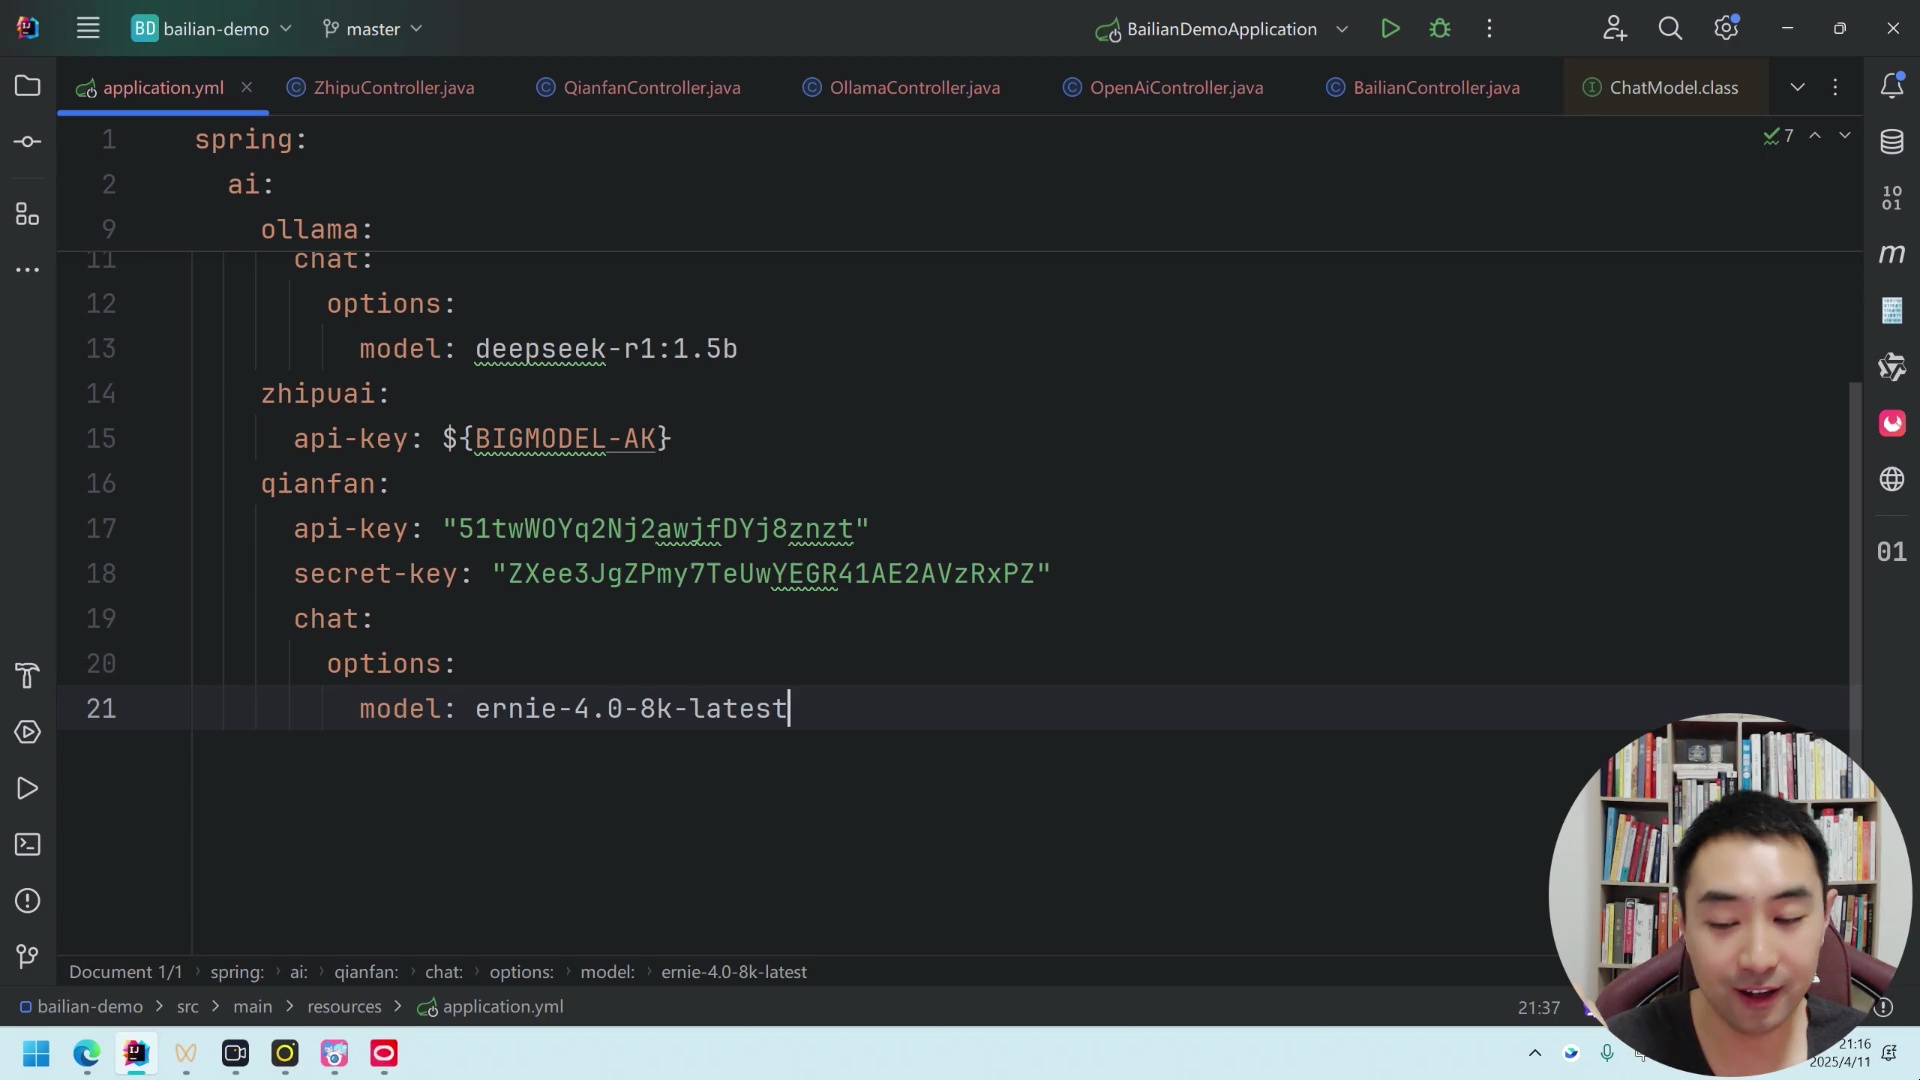Click the Run BailianDemoApplication play button
Viewport: 1920px width, 1080px height.
[x=1390, y=29]
